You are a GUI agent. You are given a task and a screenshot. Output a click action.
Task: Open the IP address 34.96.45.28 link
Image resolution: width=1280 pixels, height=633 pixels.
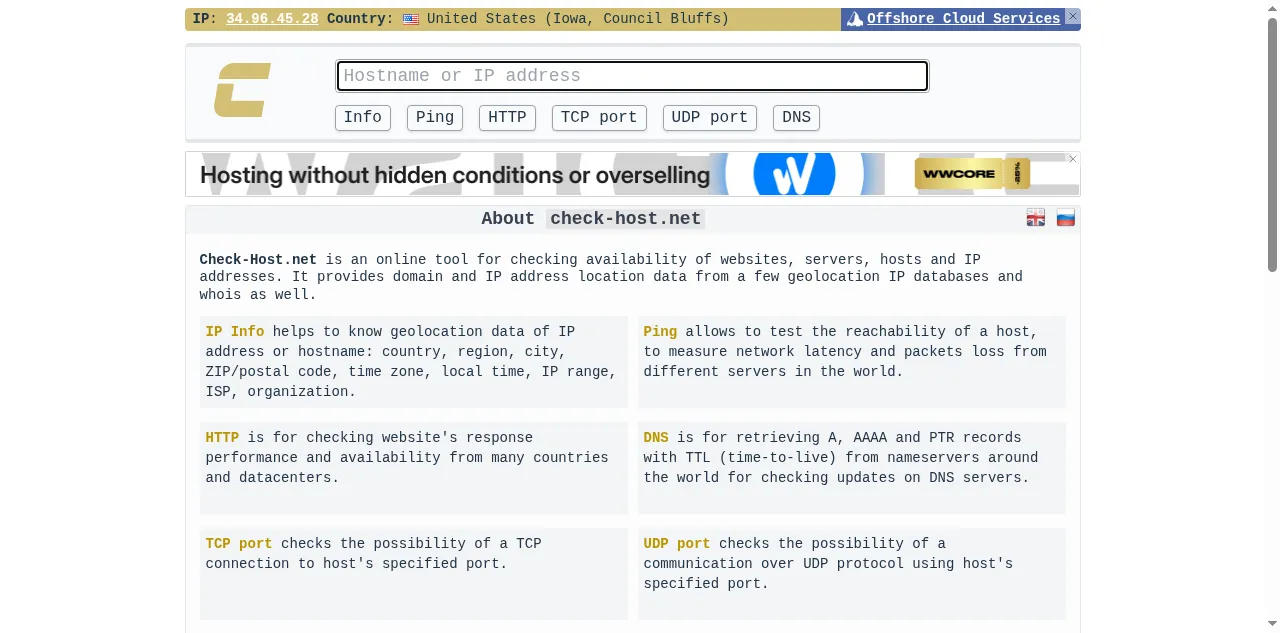[x=272, y=19]
